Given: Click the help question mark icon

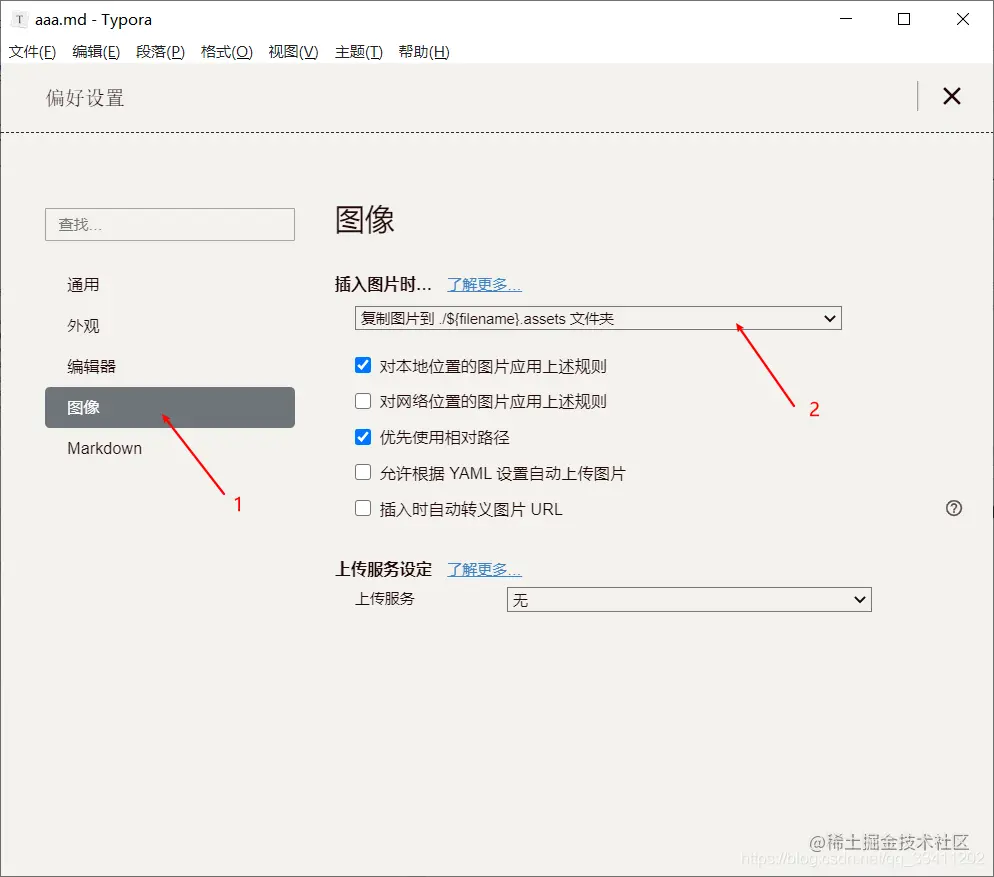Looking at the screenshot, I should tap(954, 508).
